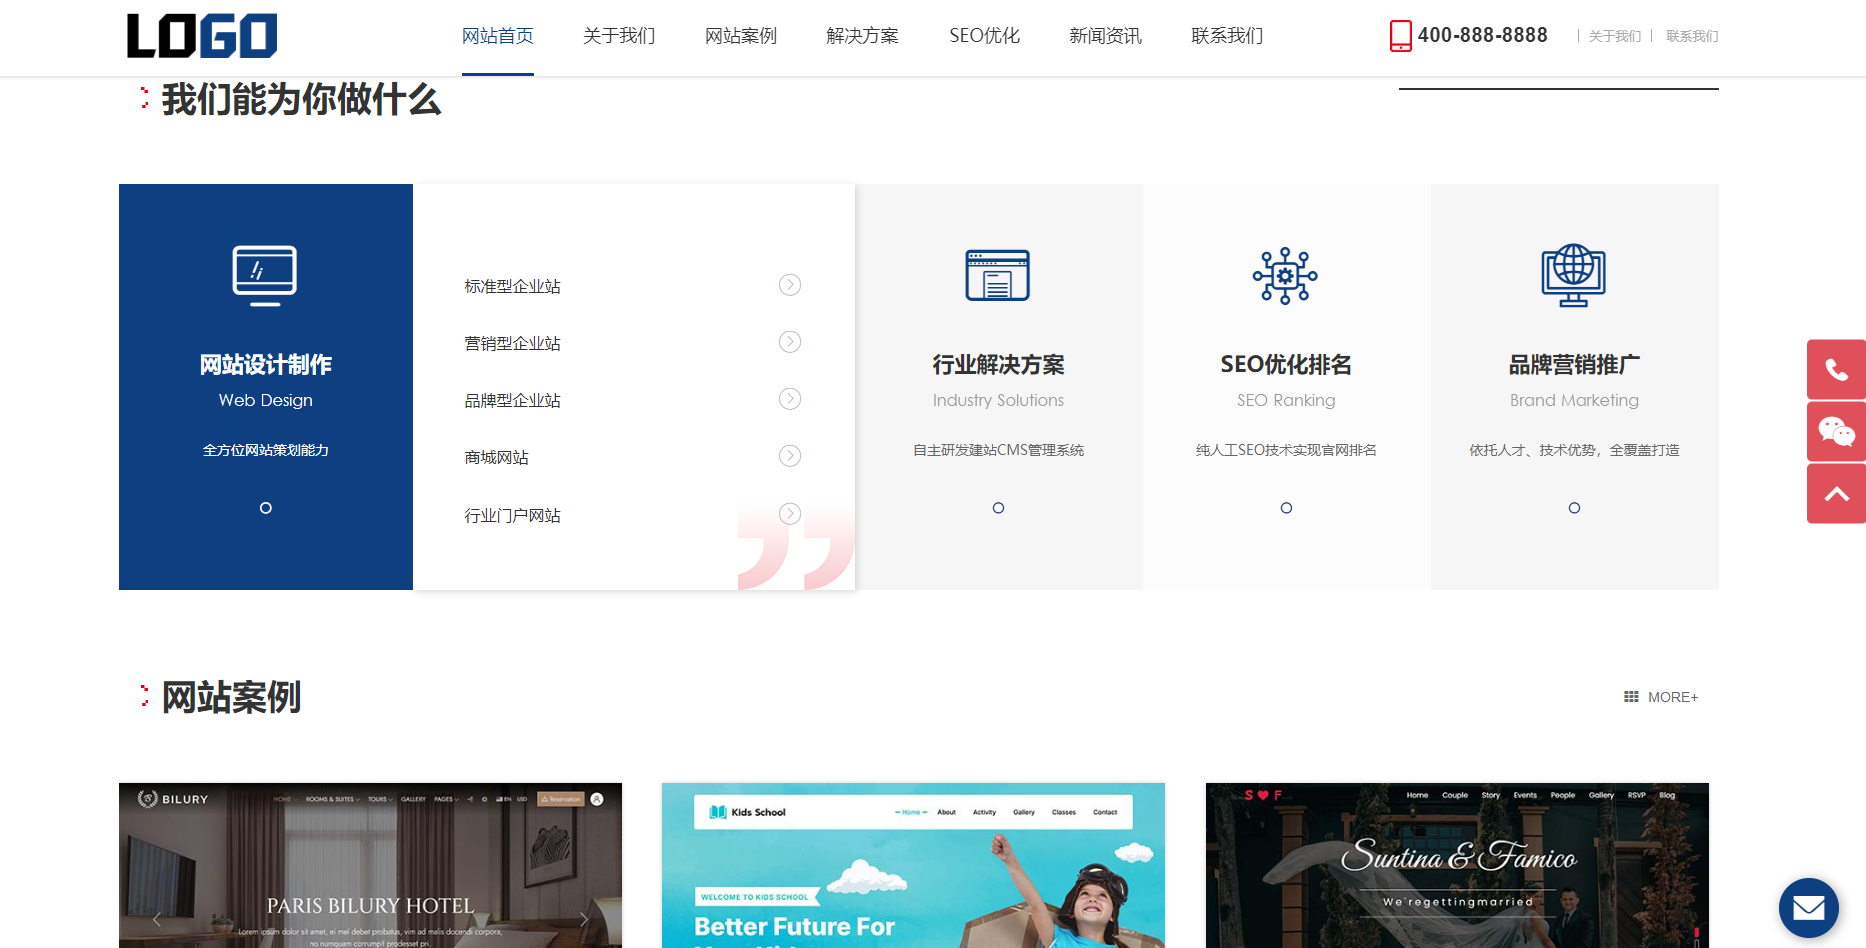Open the email envelope icon

(x=1809, y=908)
